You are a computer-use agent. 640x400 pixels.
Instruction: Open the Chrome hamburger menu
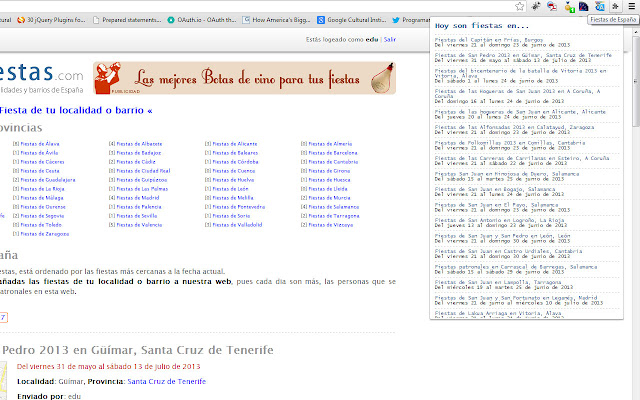coord(631,6)
